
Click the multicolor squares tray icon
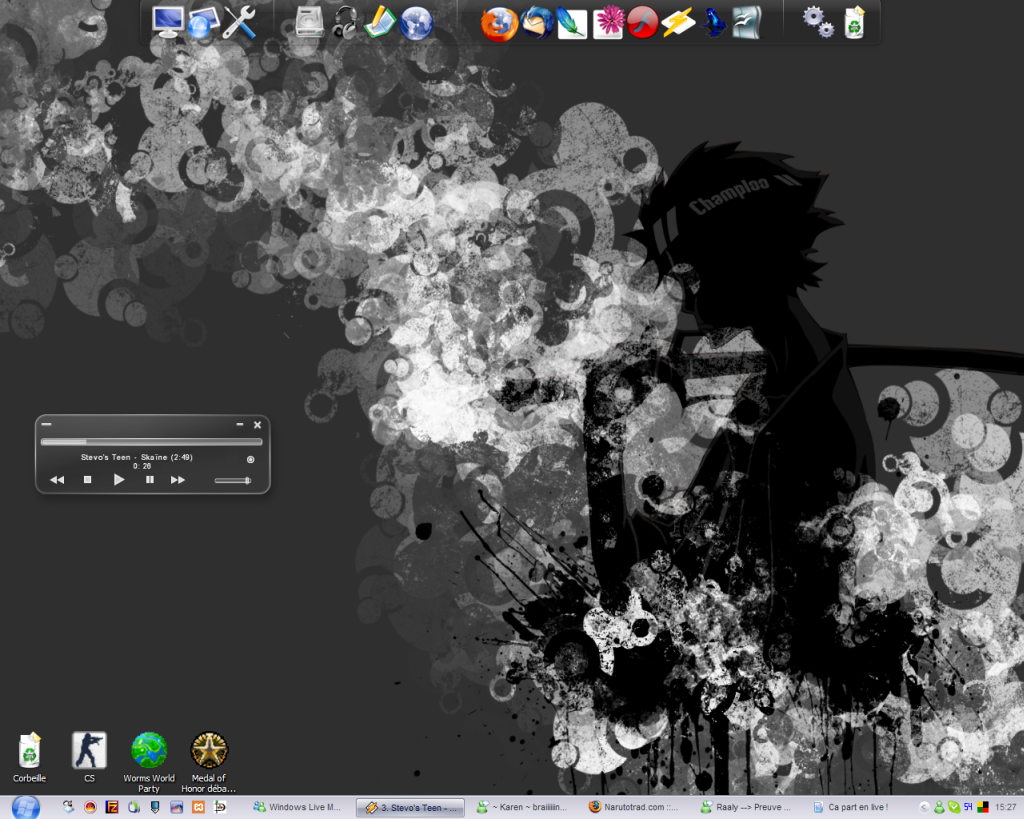(982, 808)
